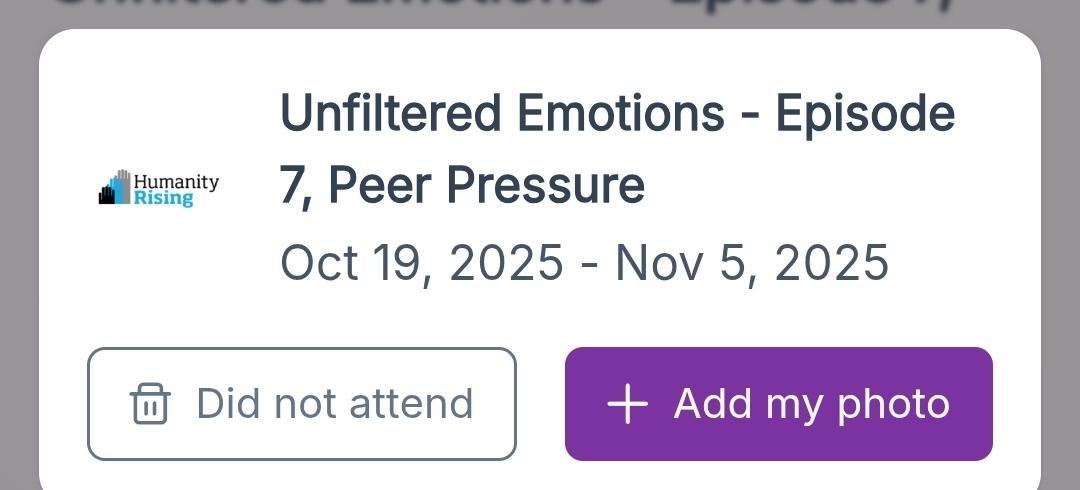Click the Humanity Rising logo
This screenshot has width=1080, height=490.
click(158, 188)
